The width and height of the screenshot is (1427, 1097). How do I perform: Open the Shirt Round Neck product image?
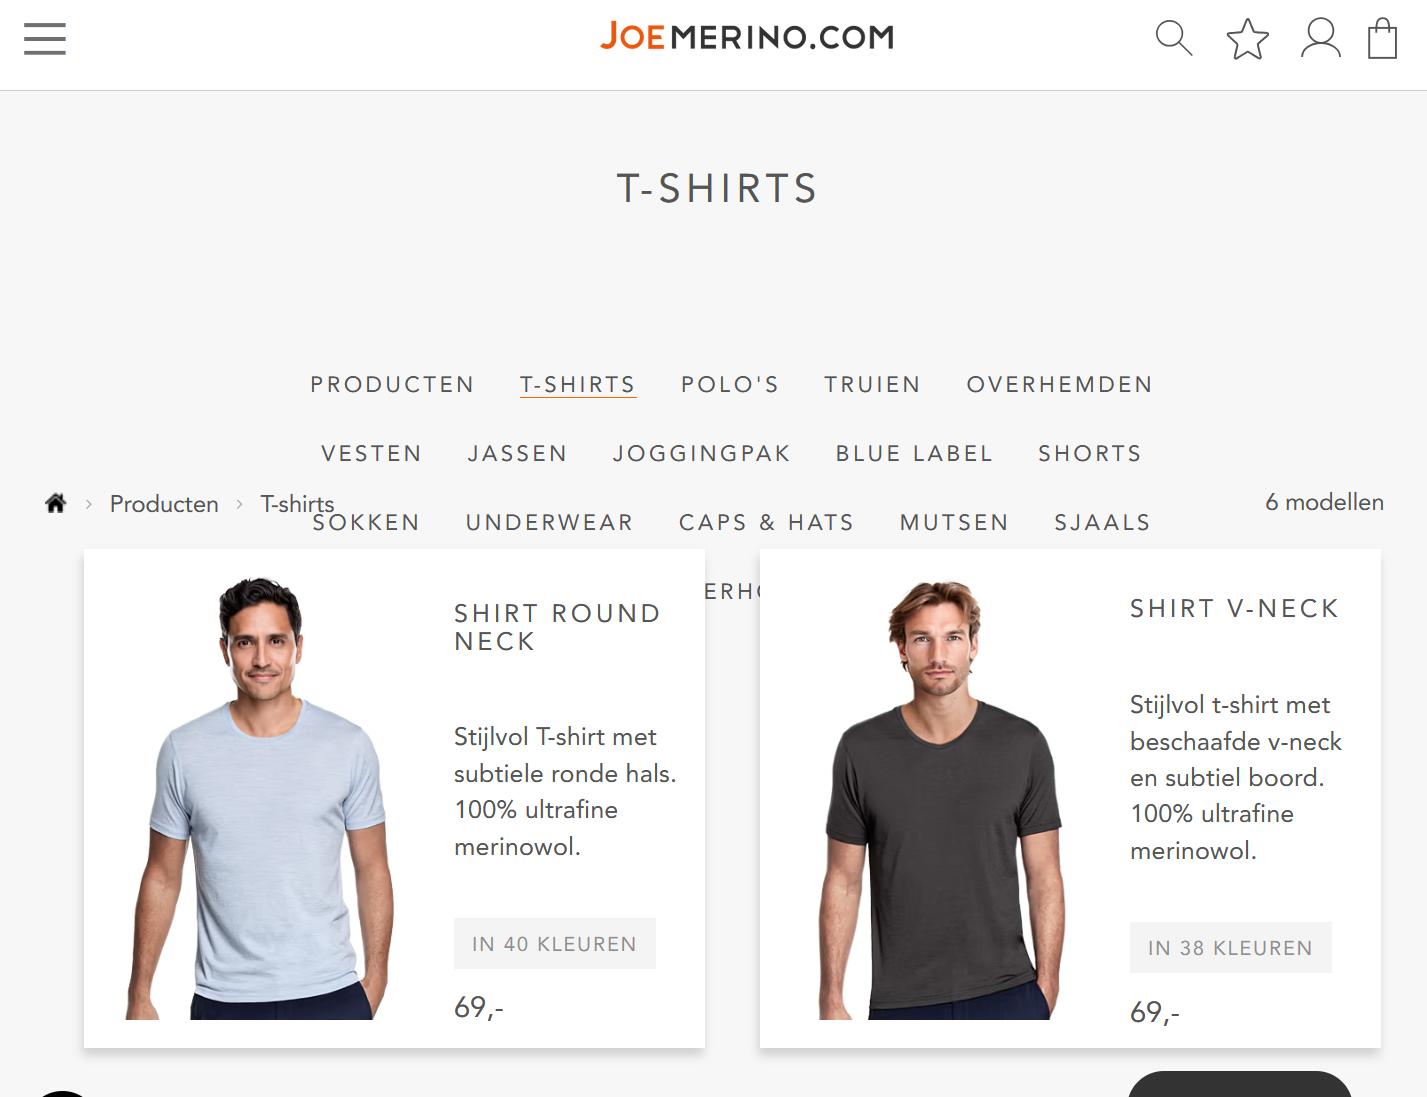(x=262, y=798)
